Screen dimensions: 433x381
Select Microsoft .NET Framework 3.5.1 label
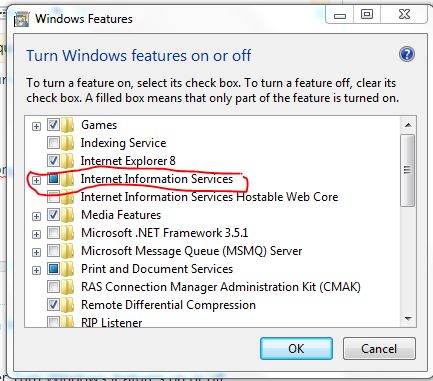tap(165, 233)
